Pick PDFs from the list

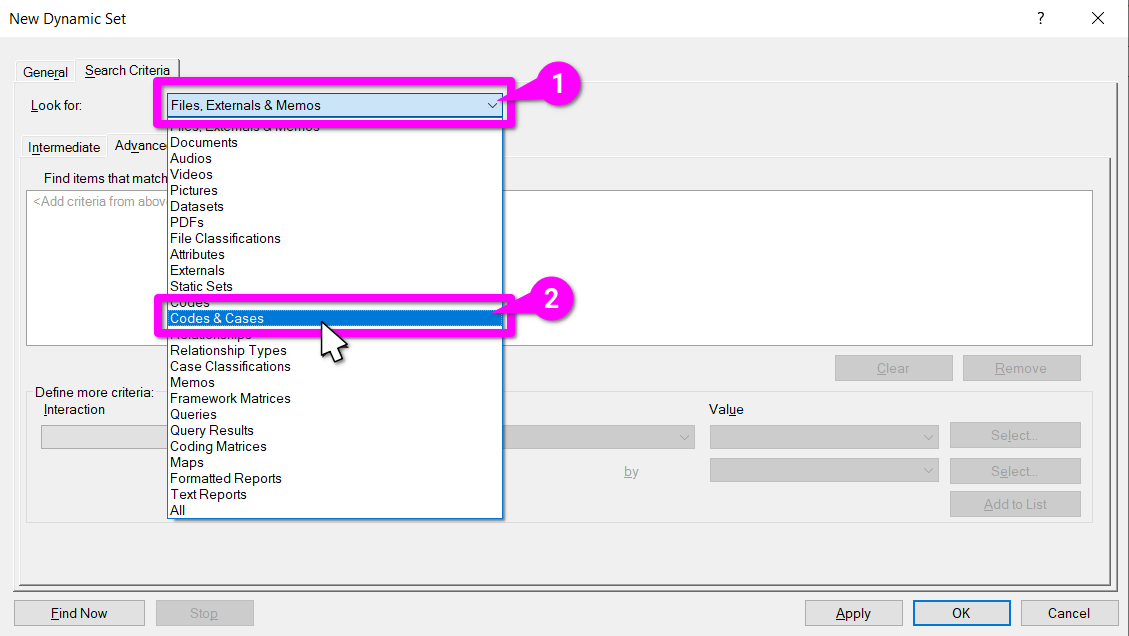click(x=187, y=222)
